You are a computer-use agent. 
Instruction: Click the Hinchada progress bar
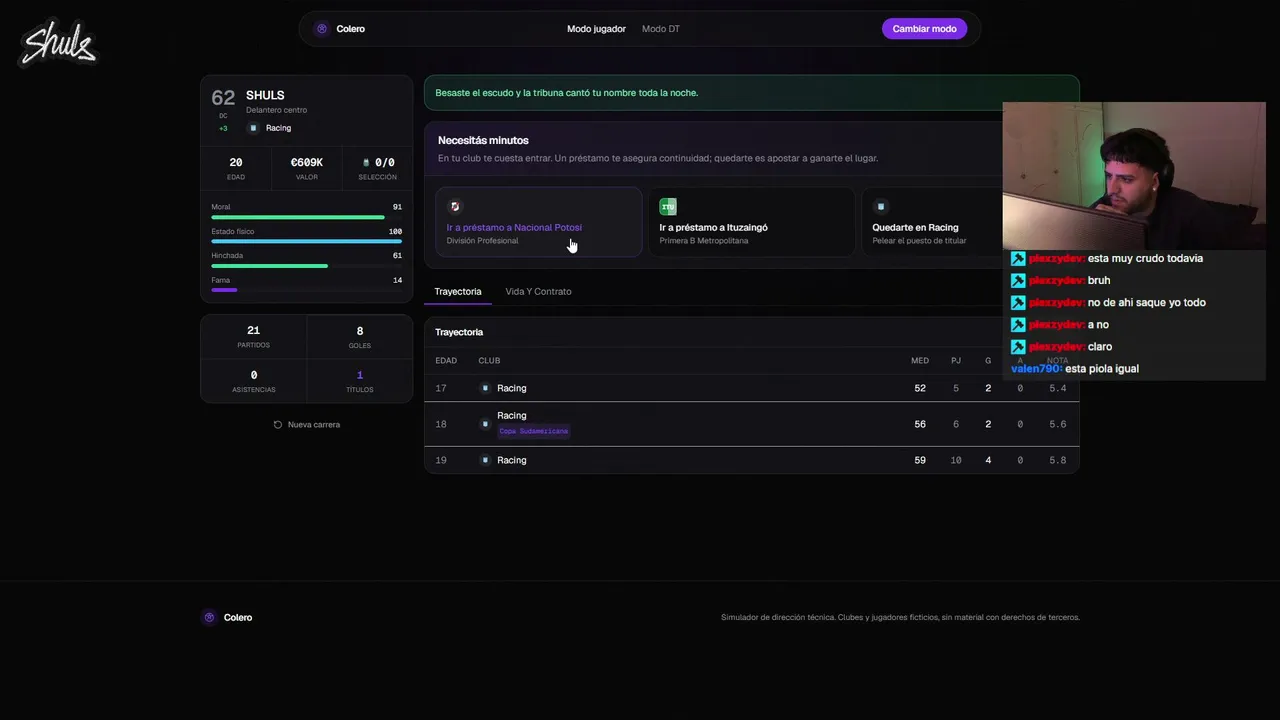click(306, 266)
